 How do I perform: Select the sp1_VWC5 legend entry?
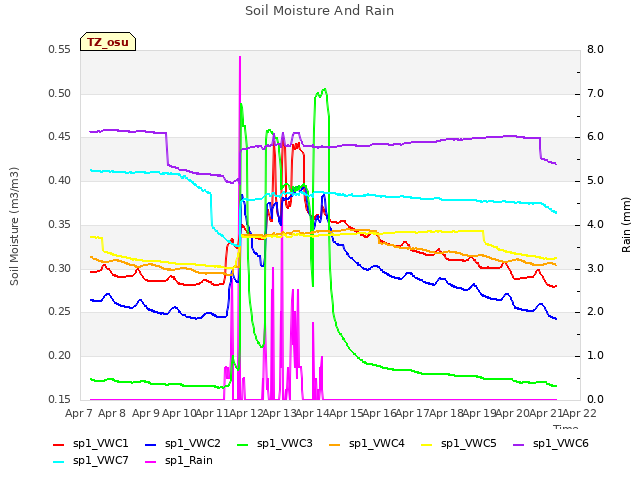[x=459, y=444]
